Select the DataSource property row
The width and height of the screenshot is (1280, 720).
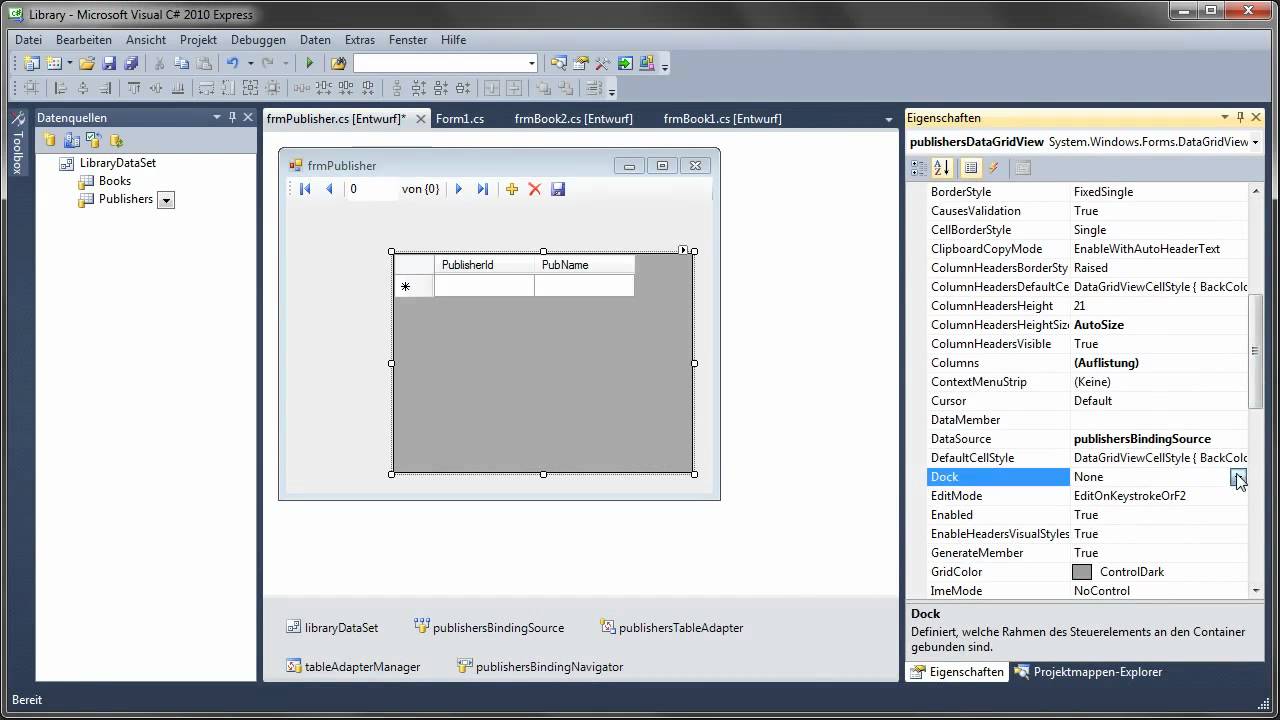[1088, 439]
